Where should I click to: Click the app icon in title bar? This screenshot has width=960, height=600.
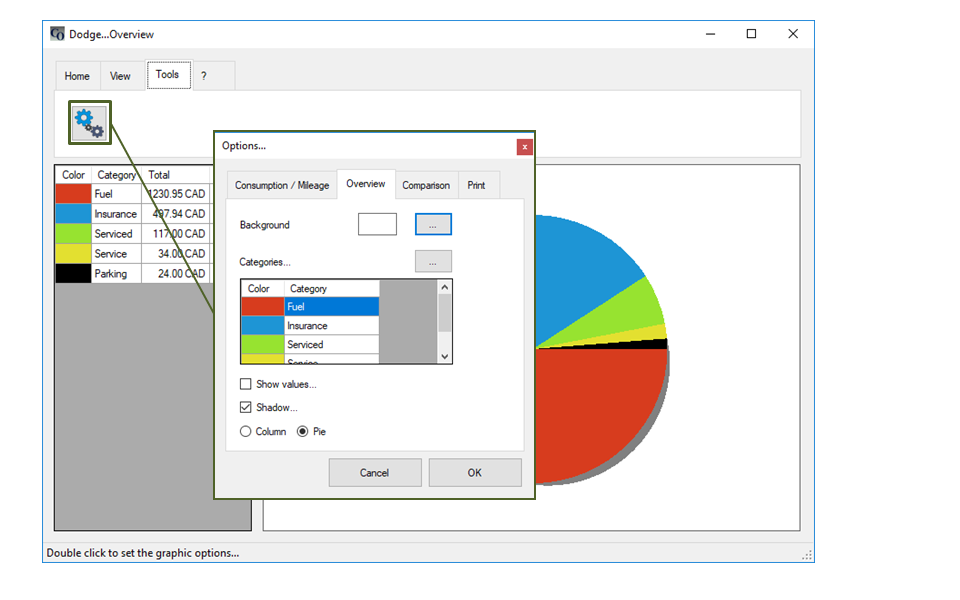point(58,34)
